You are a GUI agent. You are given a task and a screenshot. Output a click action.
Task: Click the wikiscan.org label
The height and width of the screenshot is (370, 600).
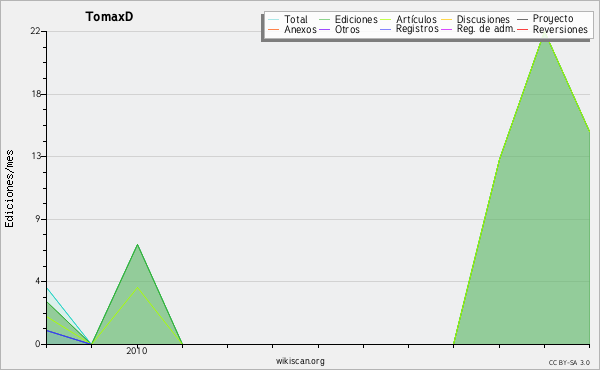point(300,361)
